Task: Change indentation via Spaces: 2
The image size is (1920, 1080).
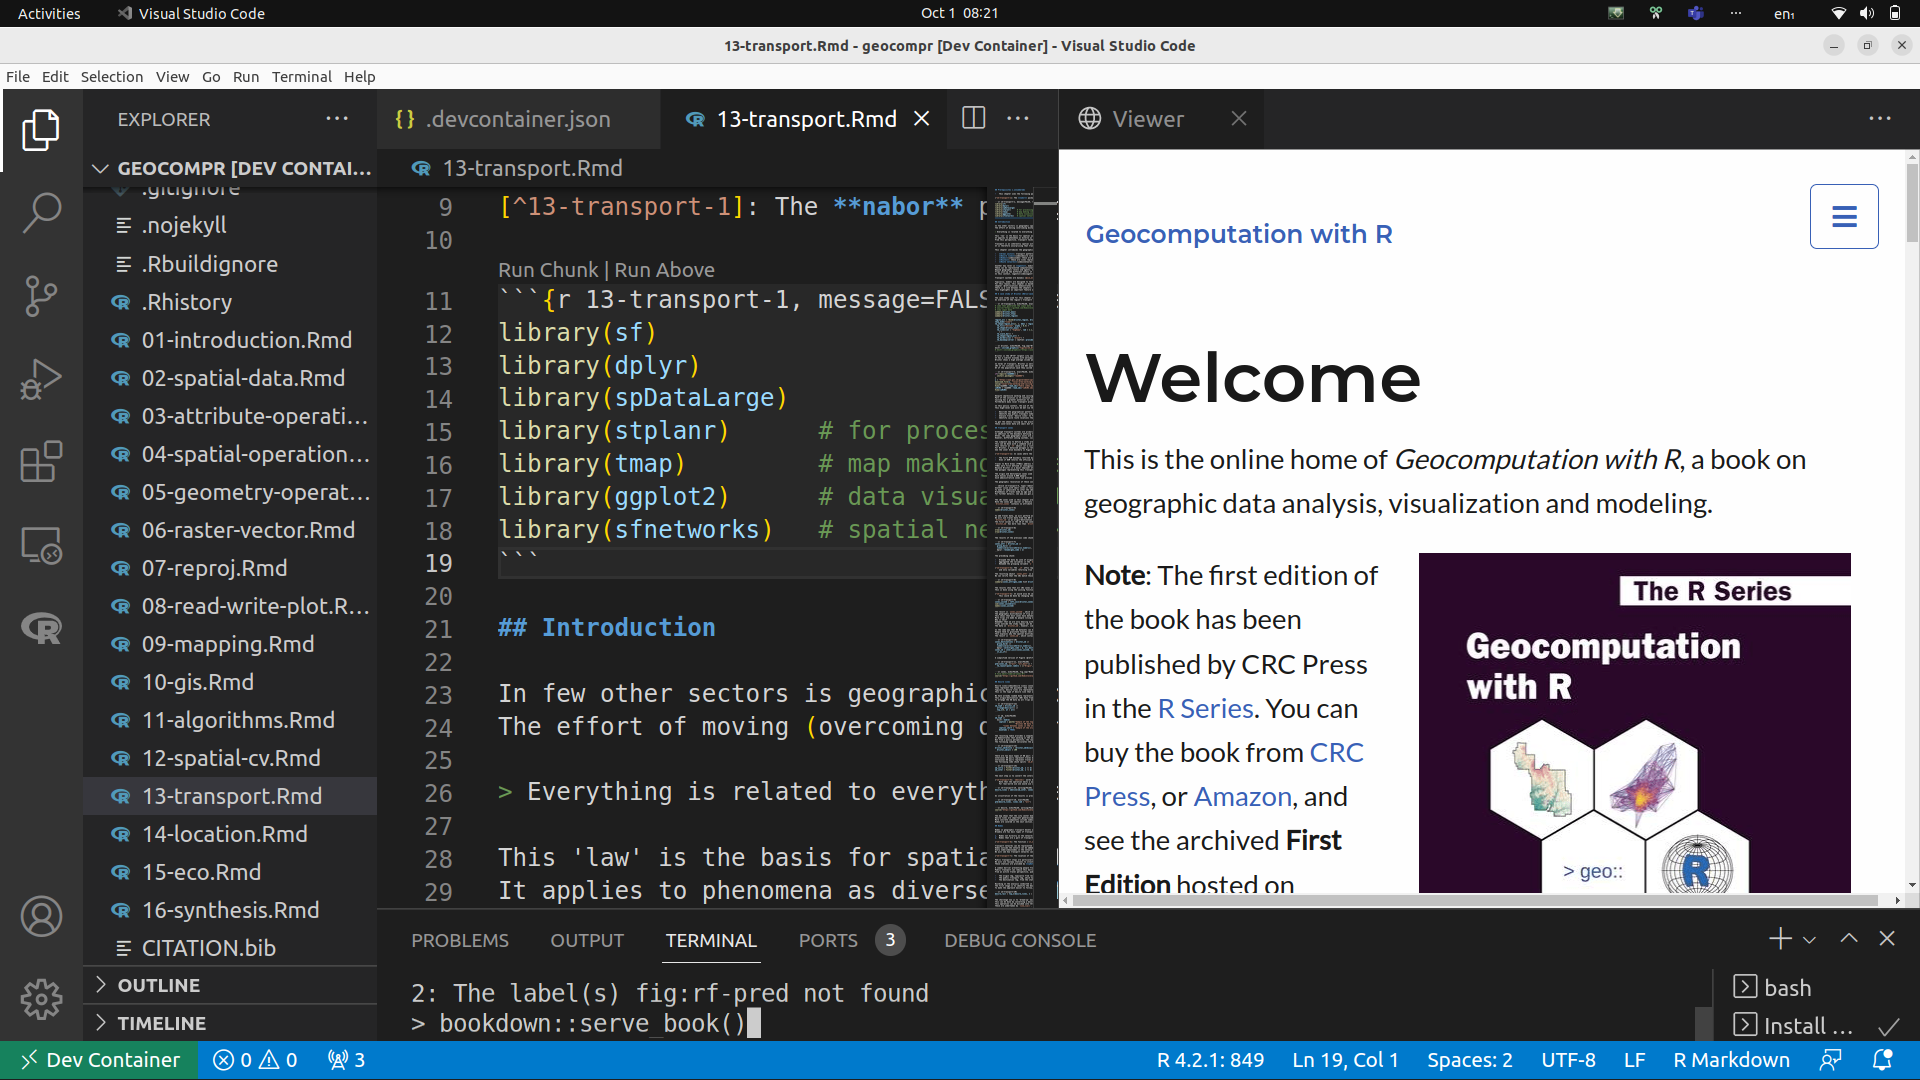Action: point(1469,1060)
